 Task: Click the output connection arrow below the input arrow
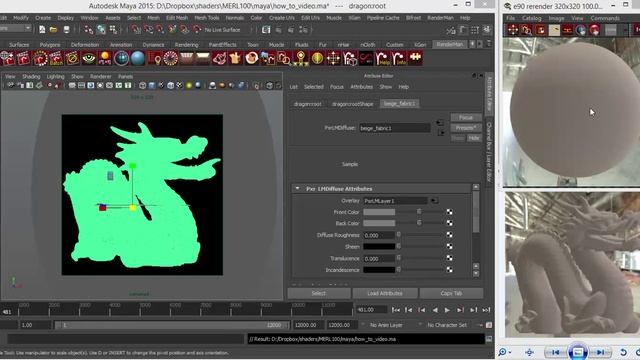(441, 132)
